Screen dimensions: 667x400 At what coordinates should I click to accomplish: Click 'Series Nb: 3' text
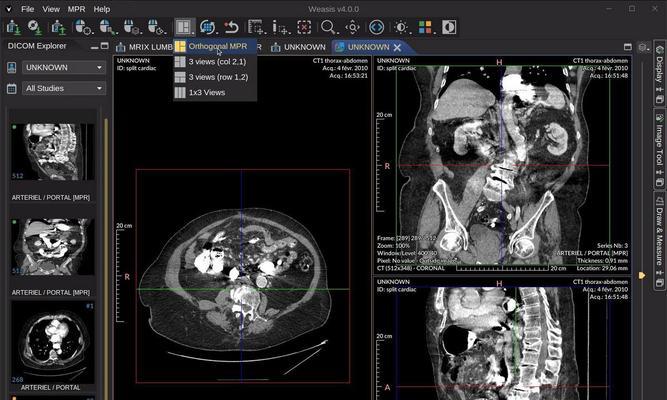(x=613, y=246)
